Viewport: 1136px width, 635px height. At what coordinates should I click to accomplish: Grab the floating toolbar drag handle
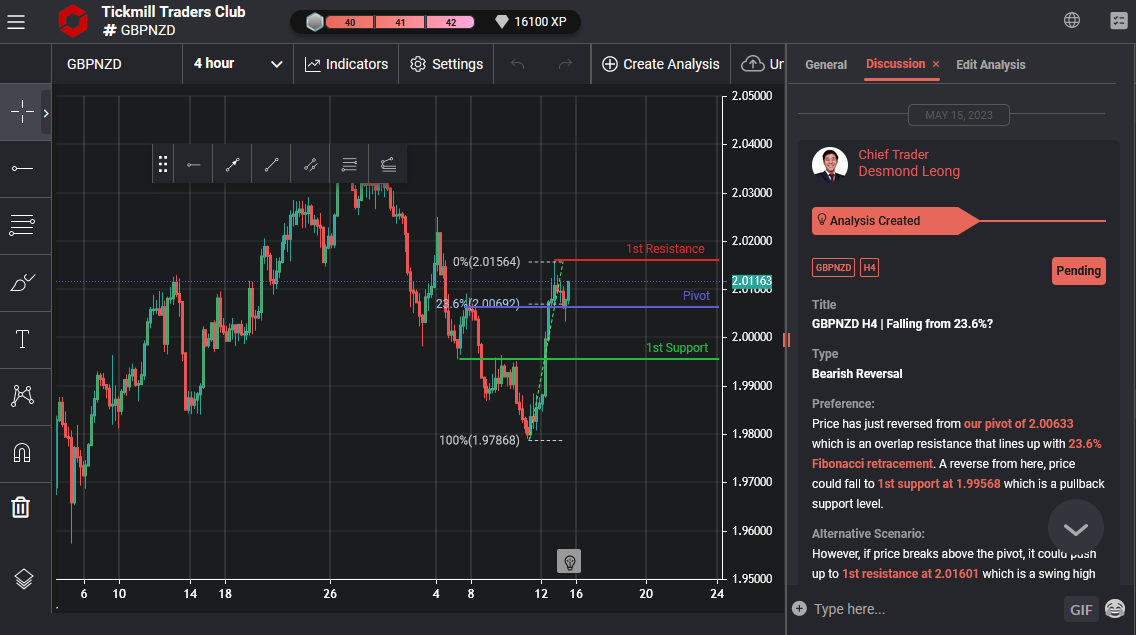[163, 165]
